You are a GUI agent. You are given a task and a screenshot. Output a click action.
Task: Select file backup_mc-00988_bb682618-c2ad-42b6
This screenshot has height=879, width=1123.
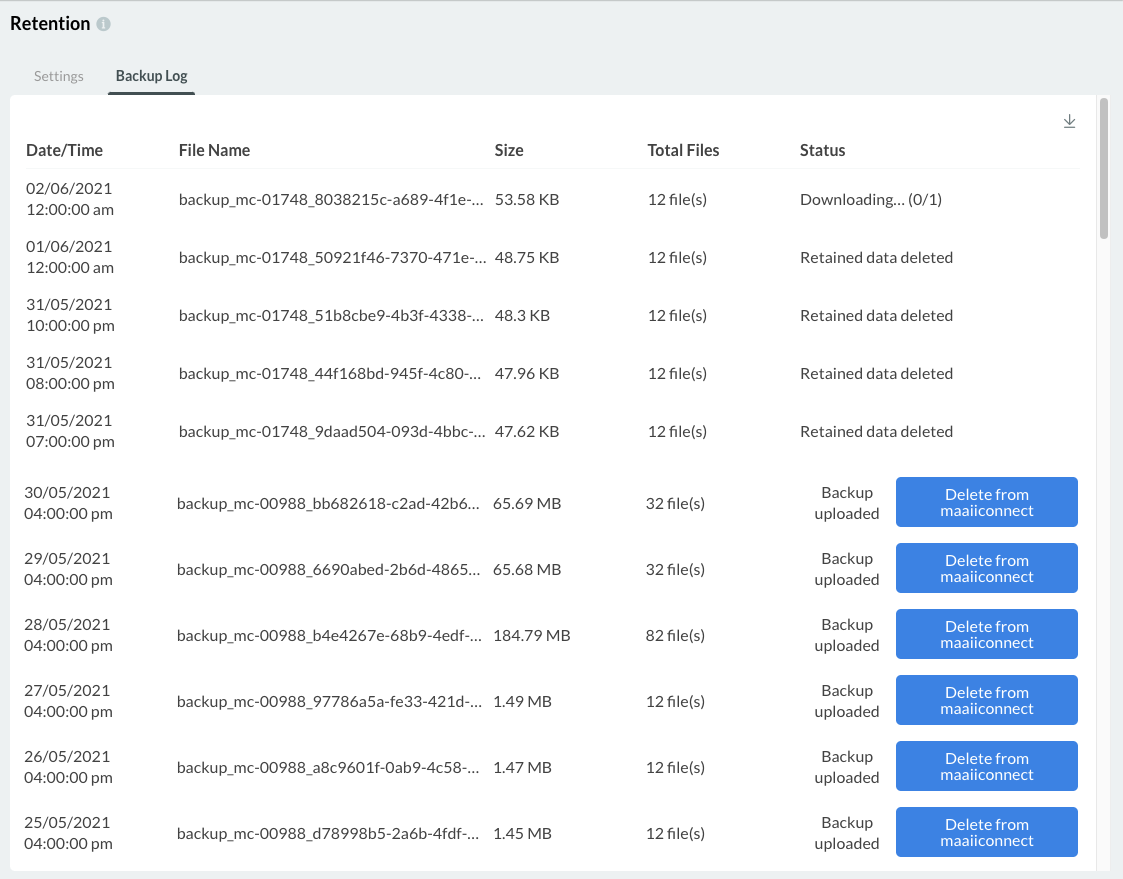pyautogui.click(x=328, y=504)
